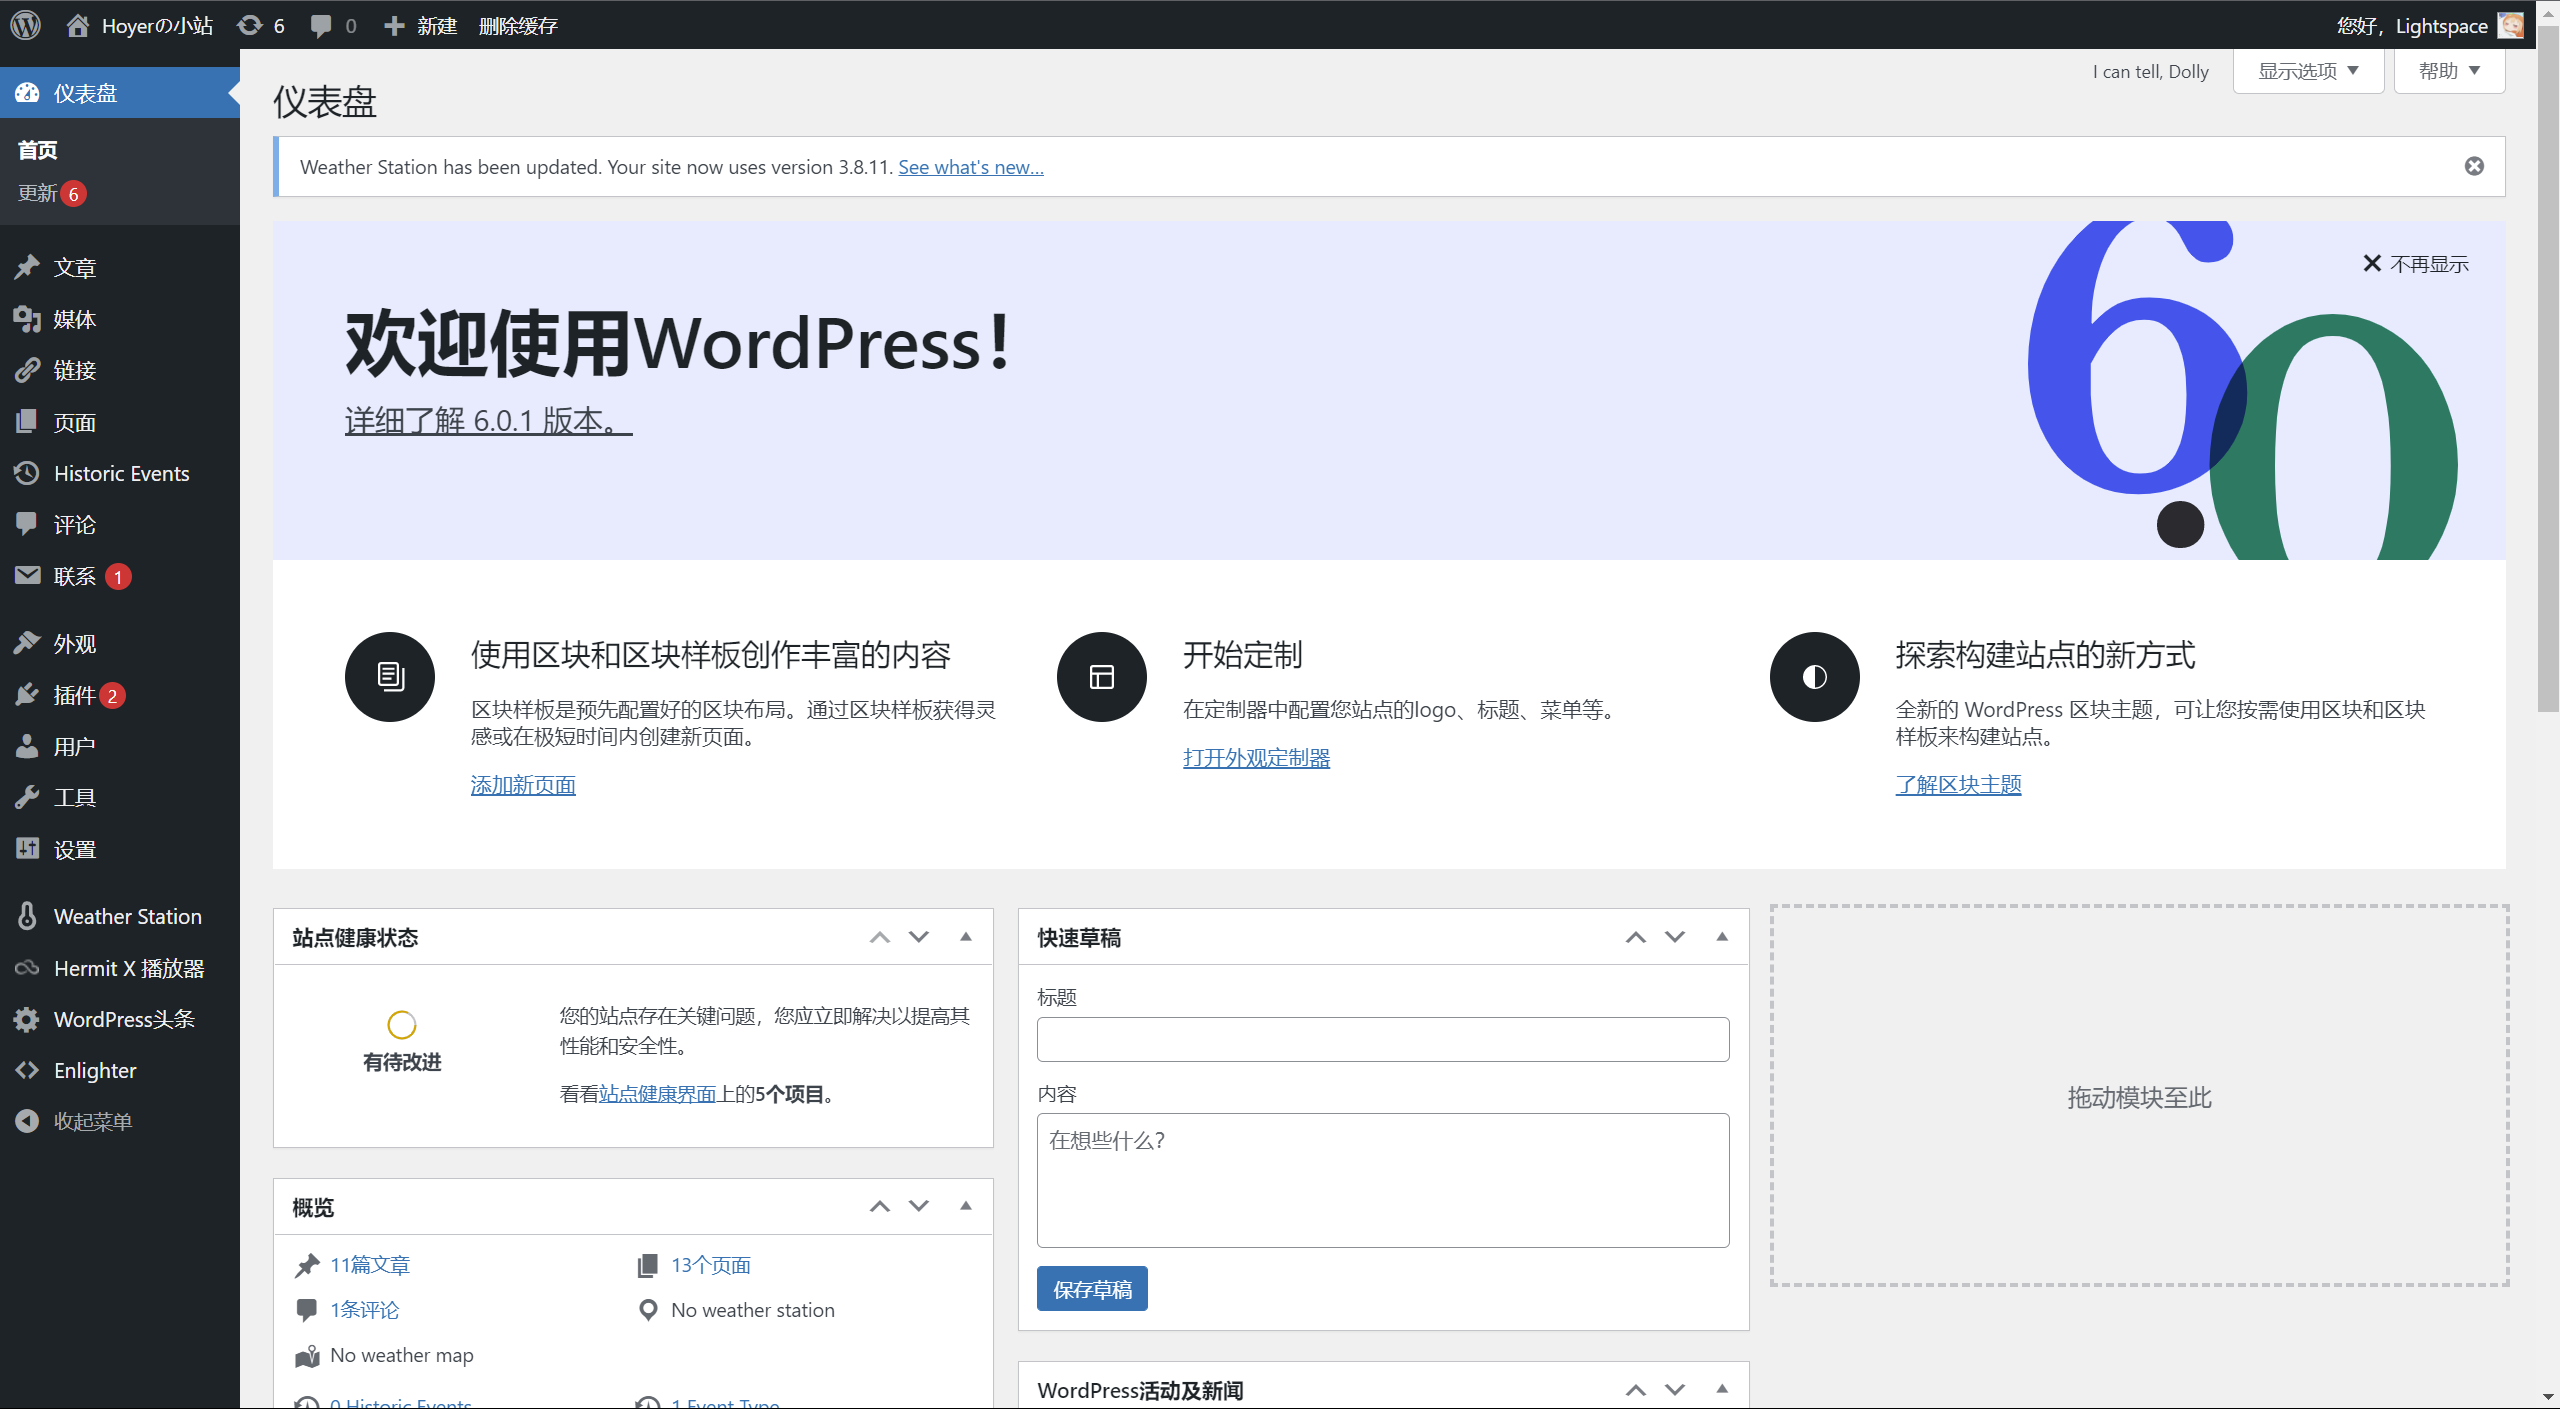Focus the 内容 draft textarea
Screen dimensions: 2560x1409
coord(1383,1180)
